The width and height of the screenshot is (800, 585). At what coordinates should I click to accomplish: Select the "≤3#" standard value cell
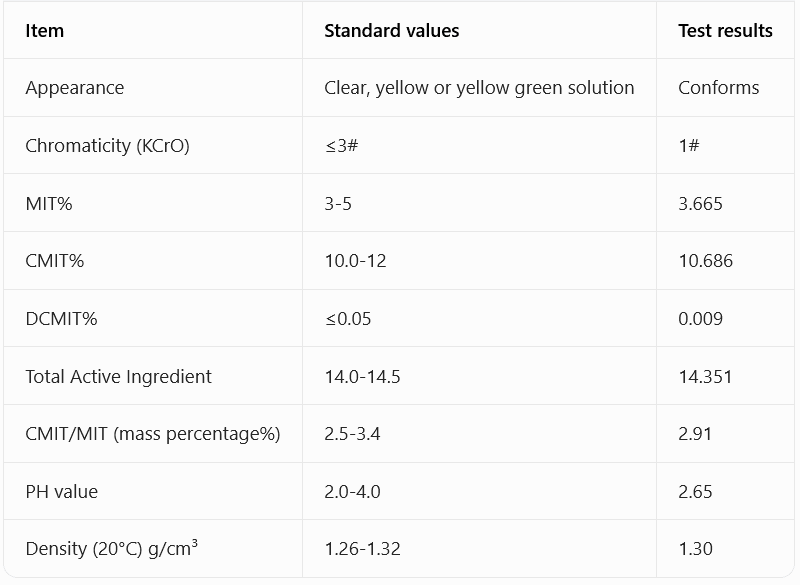coord(341,146)
